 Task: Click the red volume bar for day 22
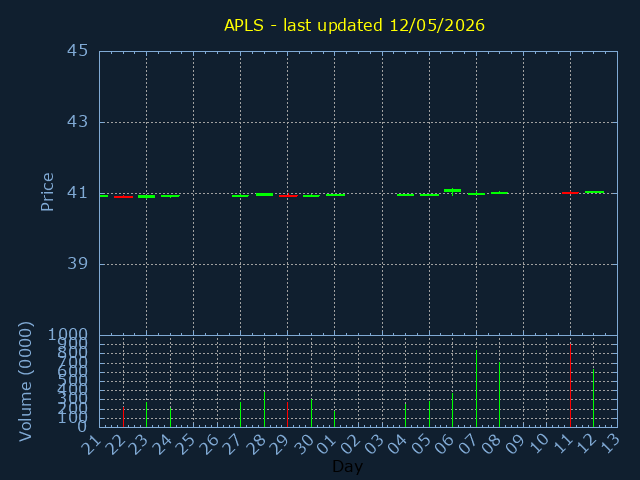(x=123, y=417)
